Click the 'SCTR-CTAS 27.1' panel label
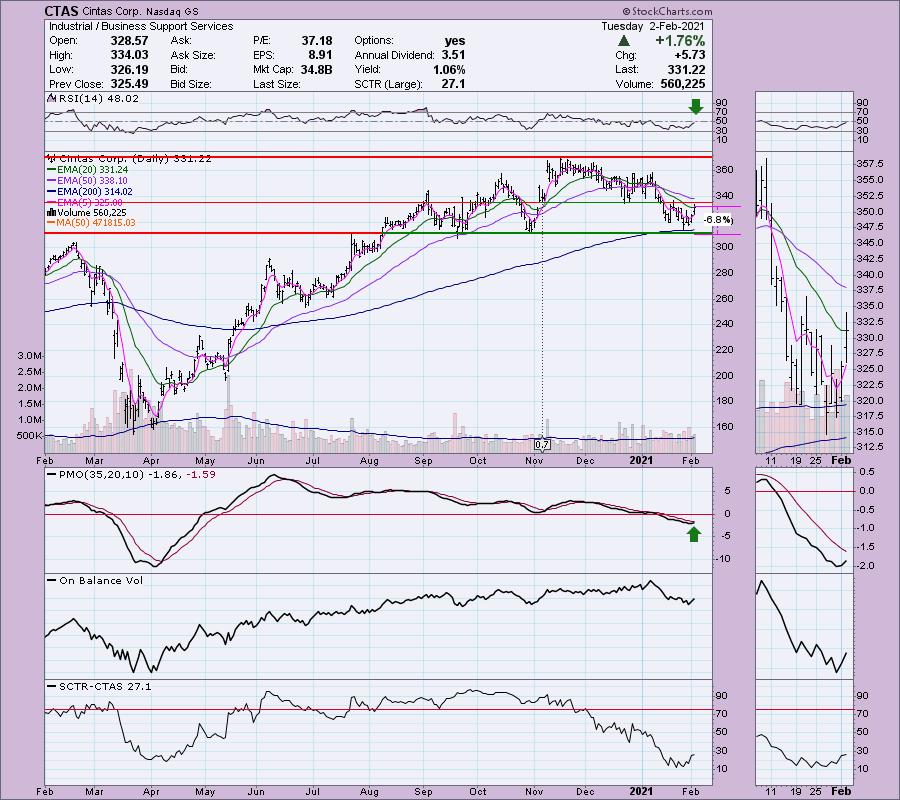The height and width of the screenshot is (800, 900). tap(105, 686)
